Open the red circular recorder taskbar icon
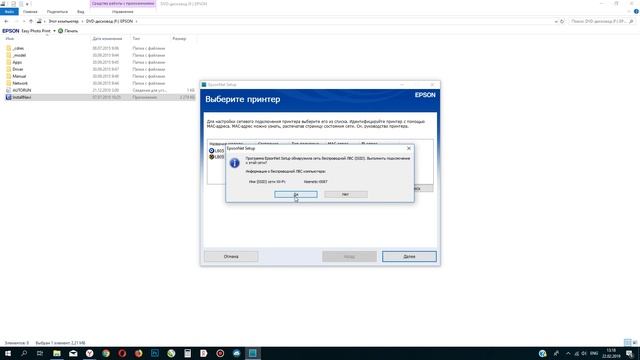This screenshot has width=640, height=360. 220,353
